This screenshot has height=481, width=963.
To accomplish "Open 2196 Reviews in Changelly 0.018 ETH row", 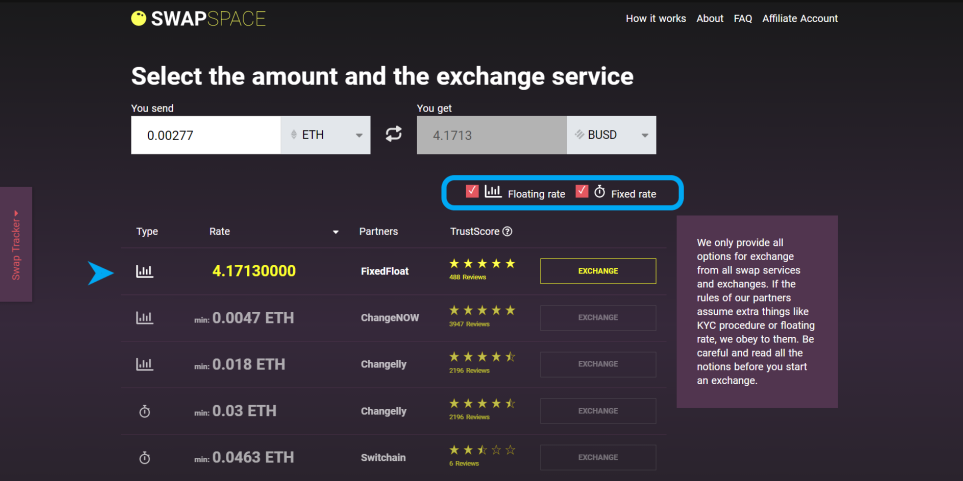I will (469, 371).
